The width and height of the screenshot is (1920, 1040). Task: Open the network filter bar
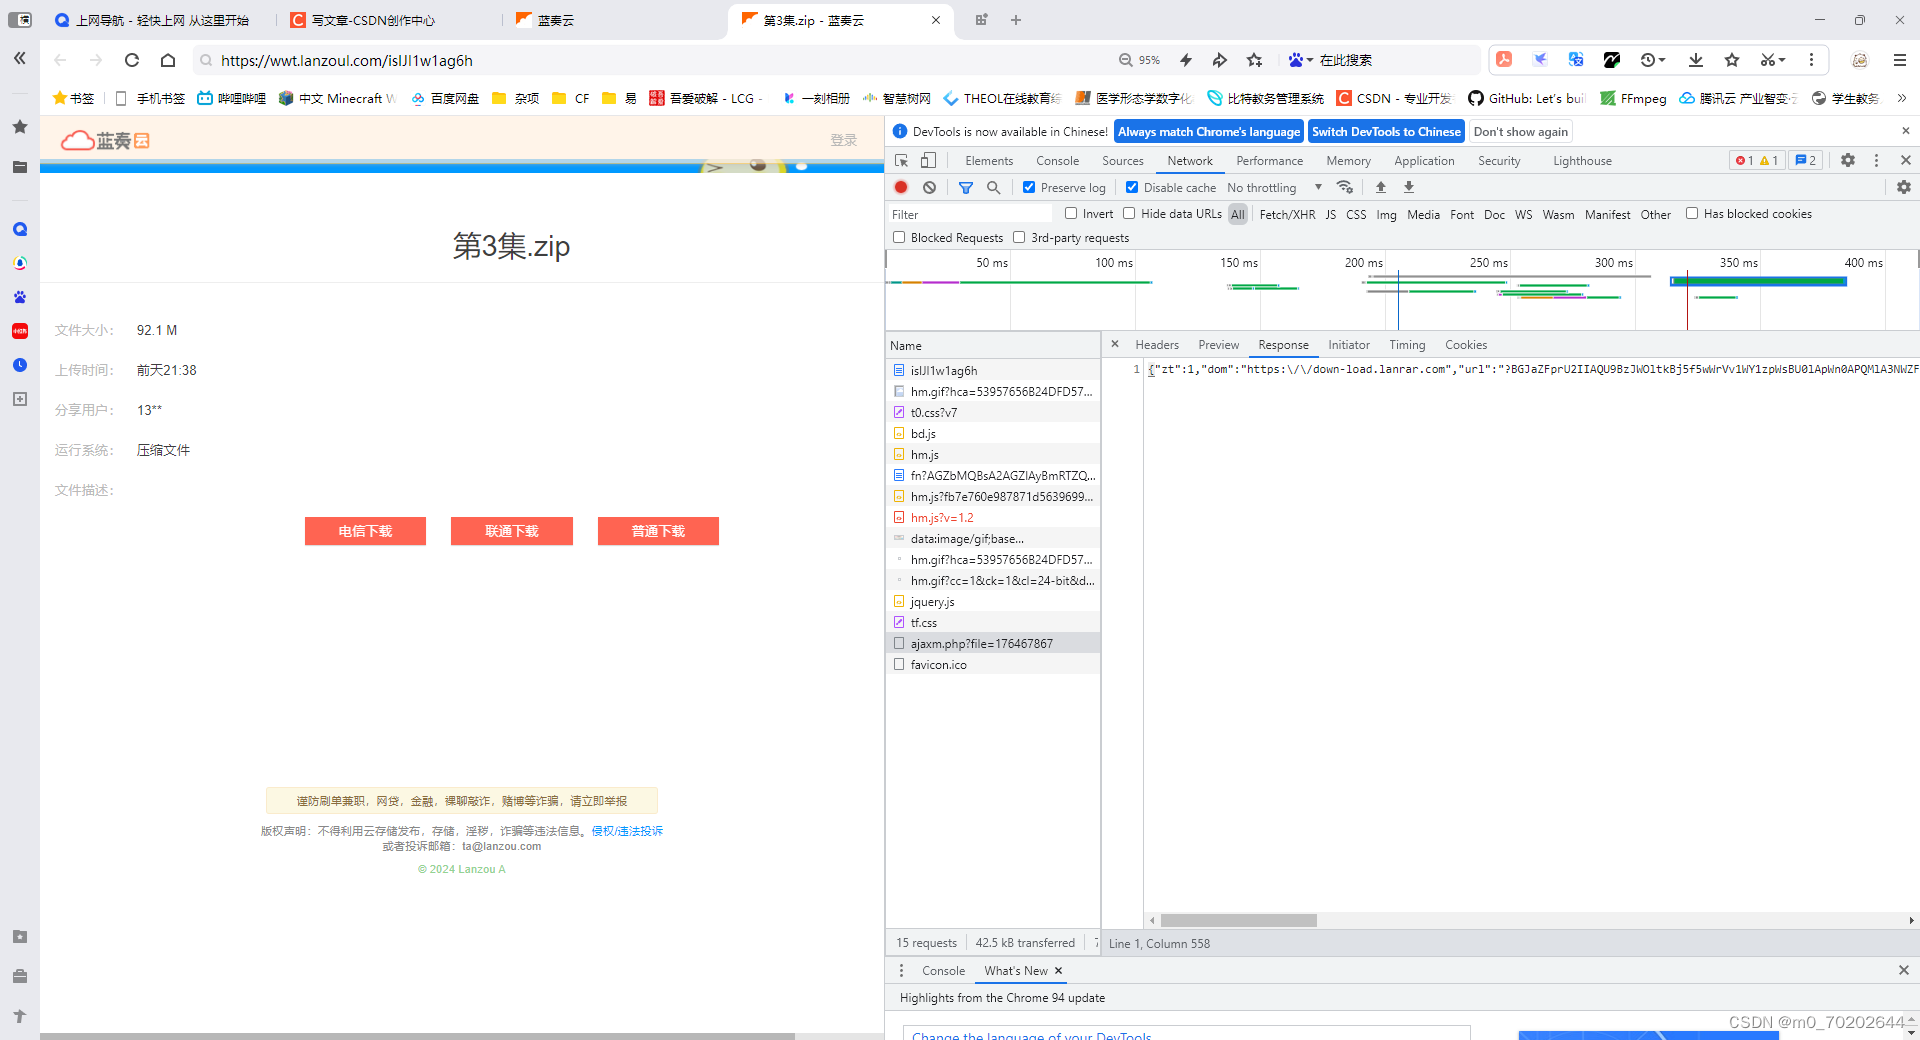965,187
